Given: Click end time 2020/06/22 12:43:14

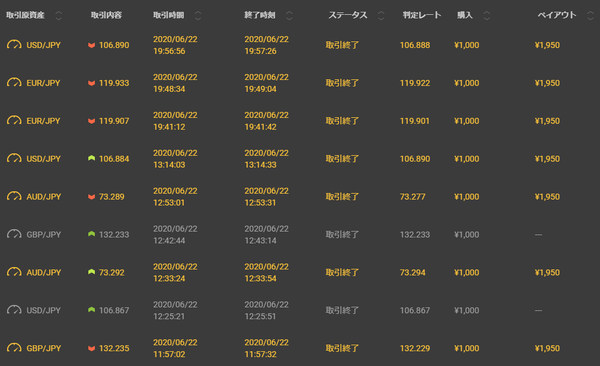Looking at the screenshot, I should tap(267, 235).
